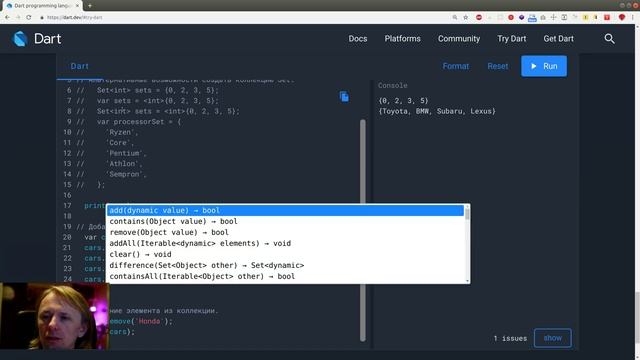Click the red square extension icon
The width and height of the screenshot is (640, 360).
[x=607, y=18]
